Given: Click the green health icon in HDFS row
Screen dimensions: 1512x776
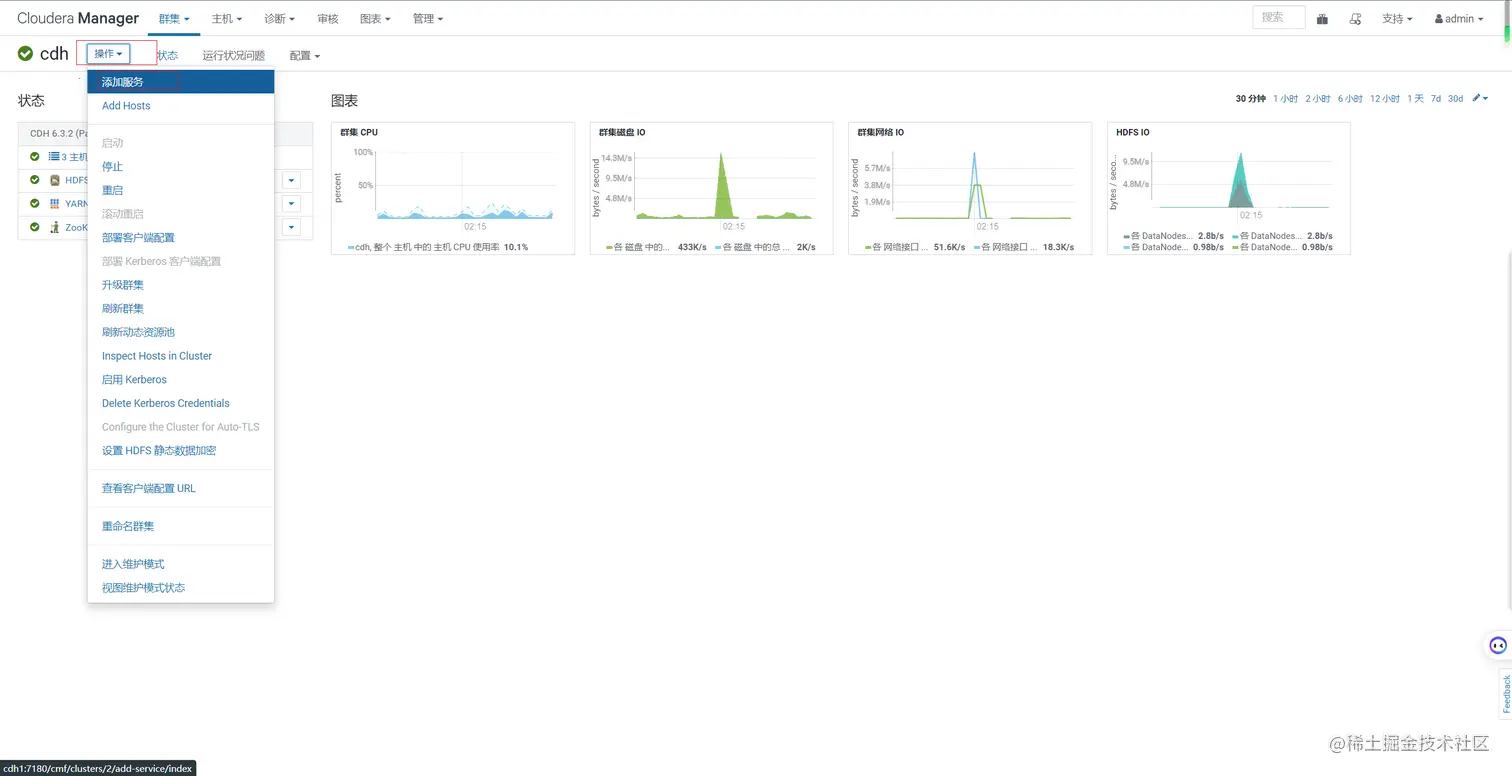Looking at the screenshot, I should (35, 180).
